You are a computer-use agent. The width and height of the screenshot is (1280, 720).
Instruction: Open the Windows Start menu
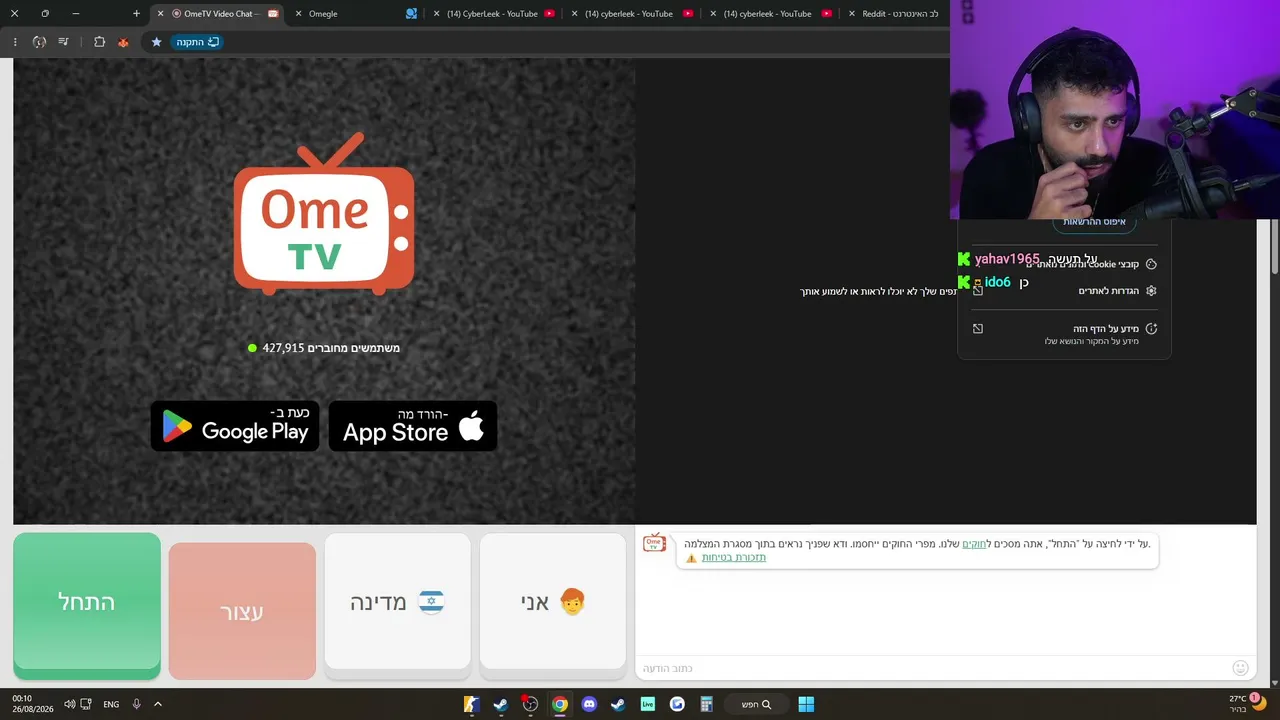coord(806,704)
